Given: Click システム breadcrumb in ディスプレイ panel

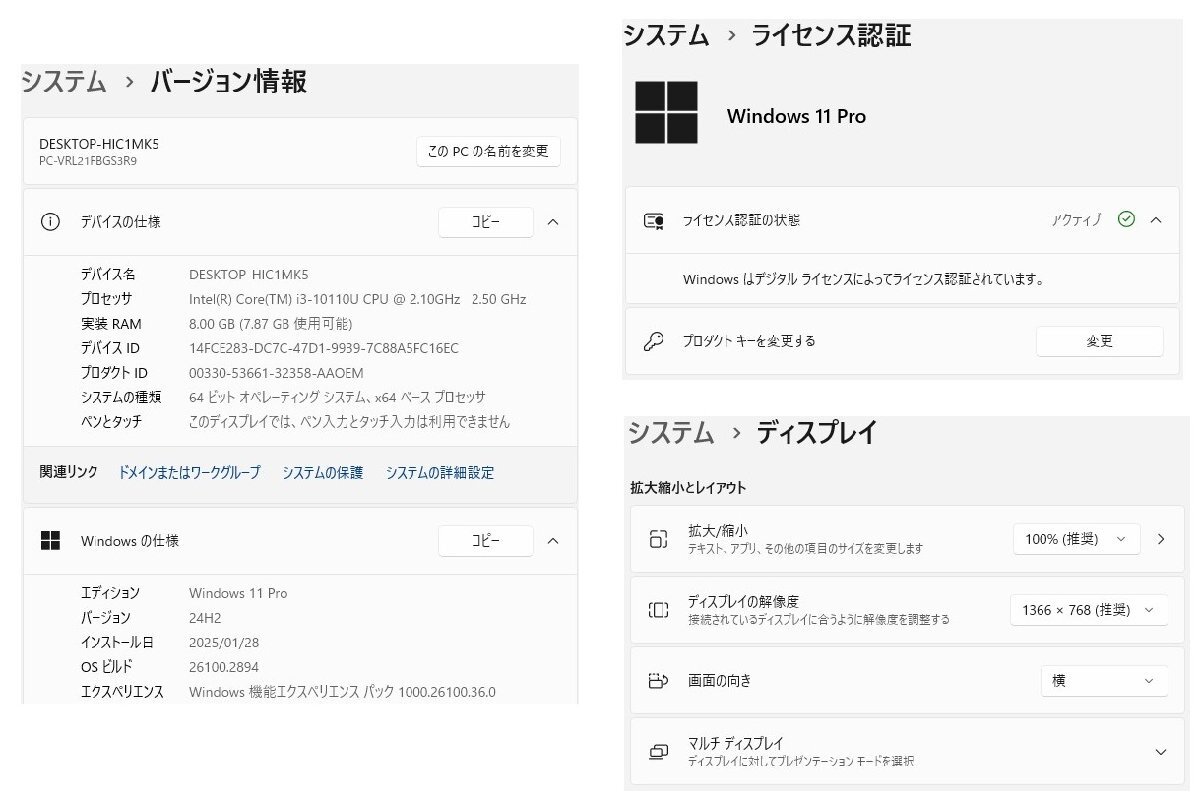Looking at the screenshot, I should [x=671, y=432].
